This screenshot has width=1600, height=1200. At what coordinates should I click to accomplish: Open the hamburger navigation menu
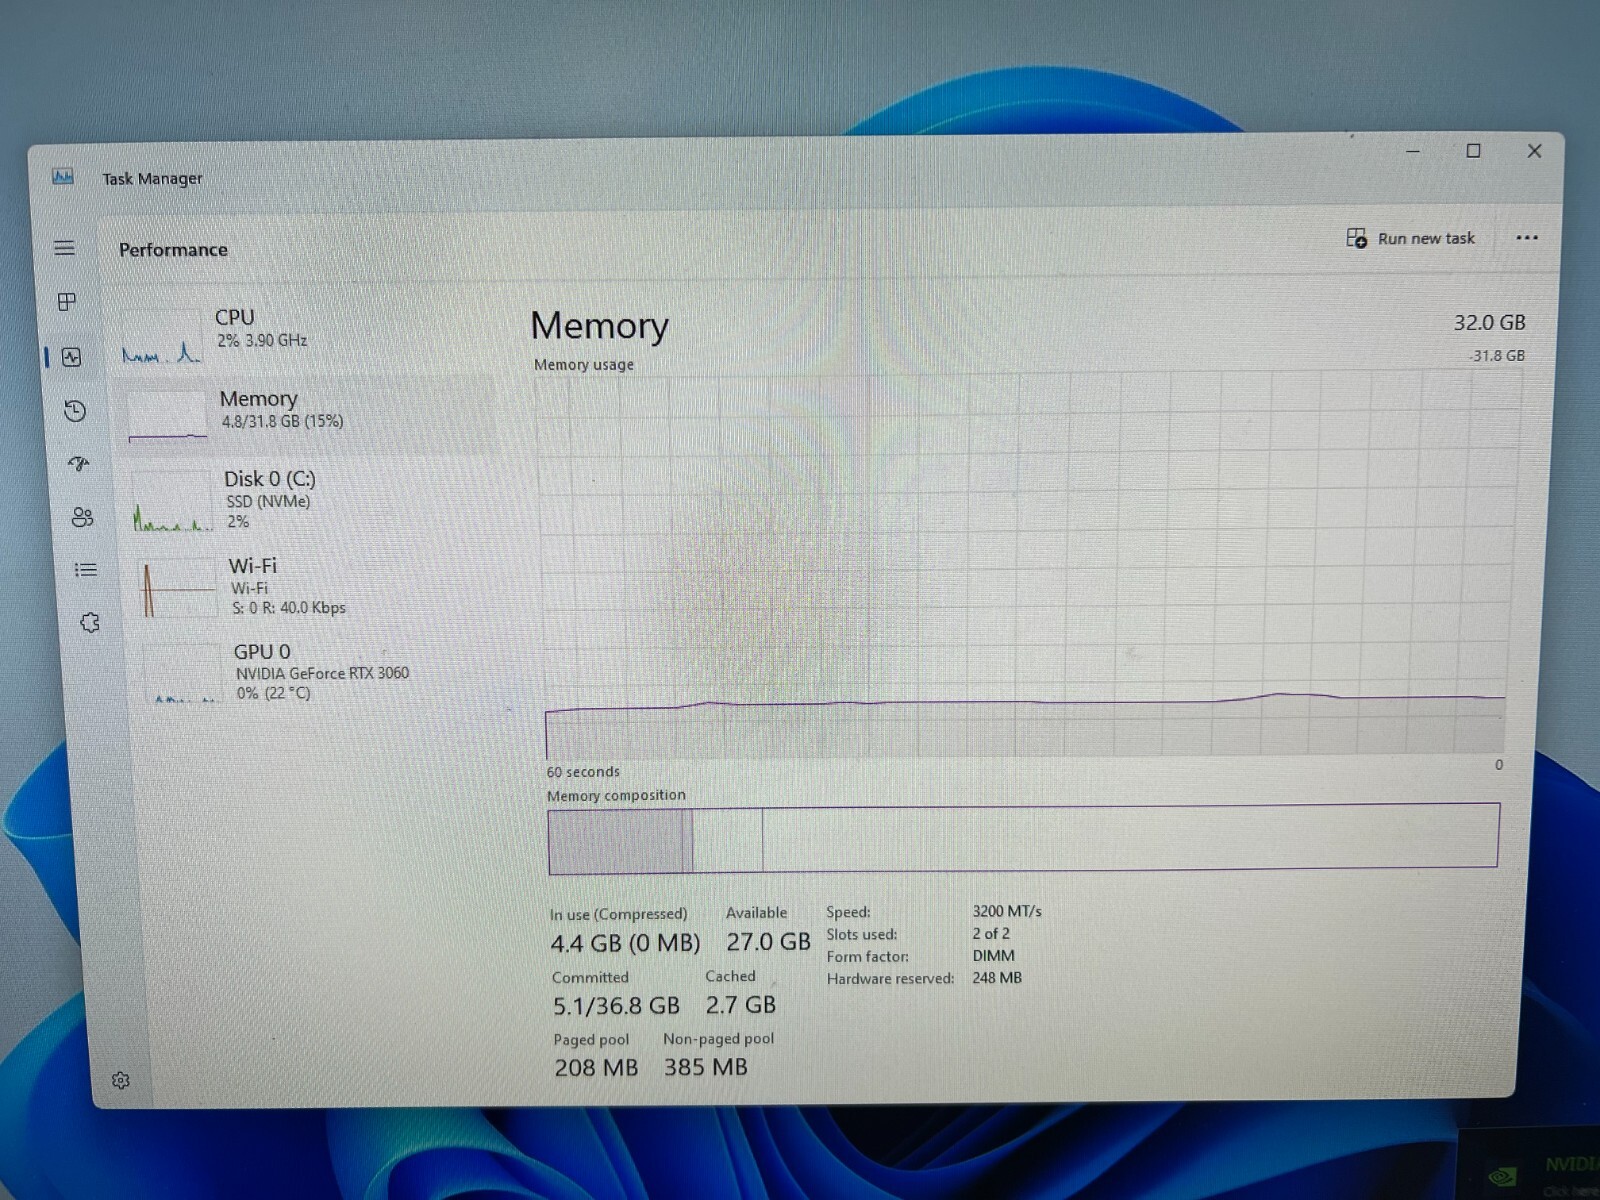(x=64, y=248)
